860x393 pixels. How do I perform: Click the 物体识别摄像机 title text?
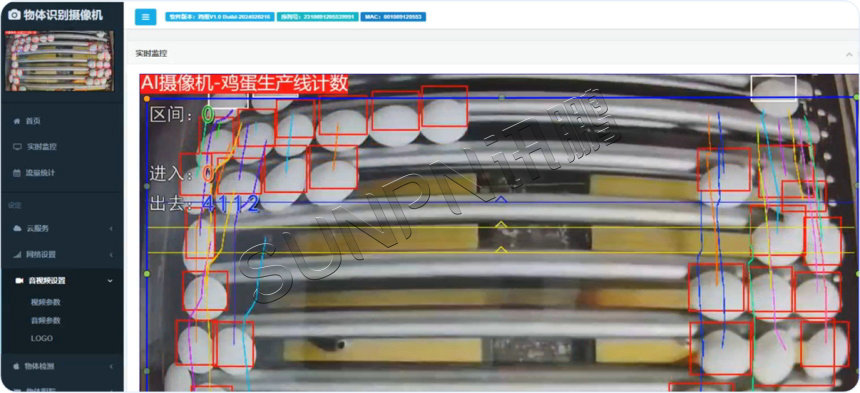[x=63, y=15]
